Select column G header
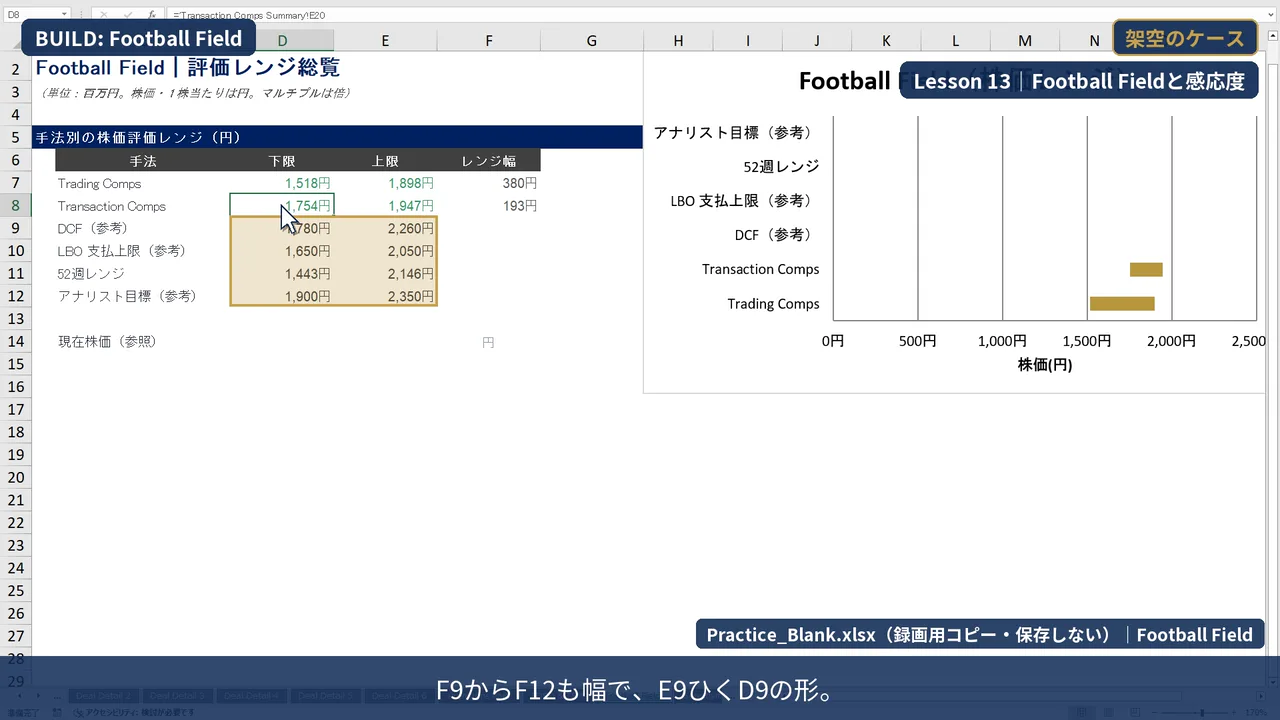This screenshot has width=1280, height=720. click(591, 41)
